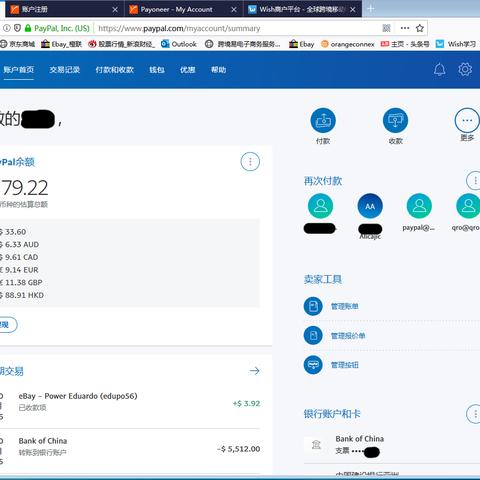Open Outlook bookmark
Viewport: 480px width, 480px height.
[179, 44]
